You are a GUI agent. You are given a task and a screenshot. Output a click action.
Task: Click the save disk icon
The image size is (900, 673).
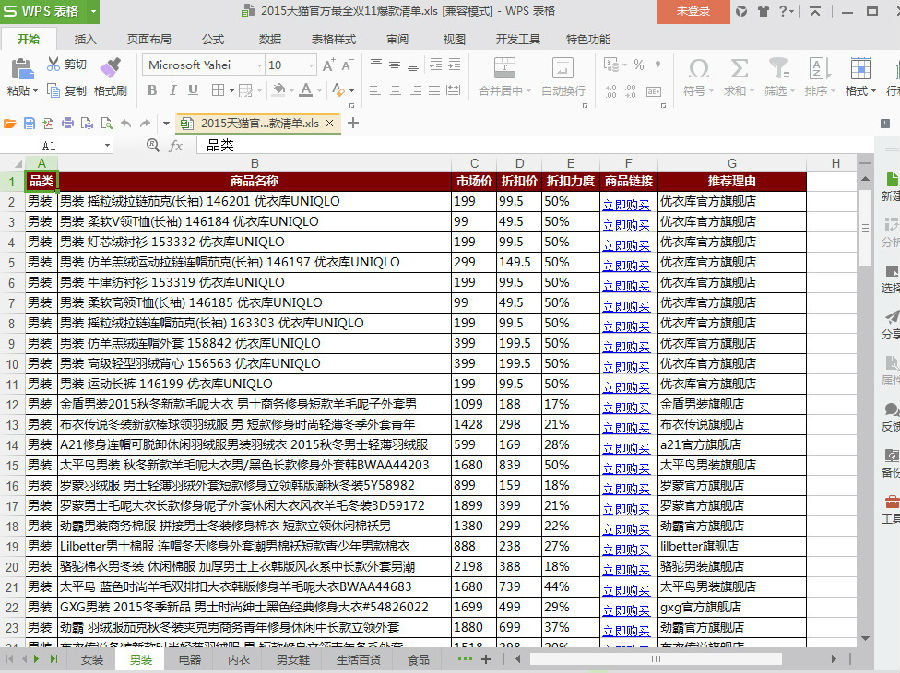29,123
